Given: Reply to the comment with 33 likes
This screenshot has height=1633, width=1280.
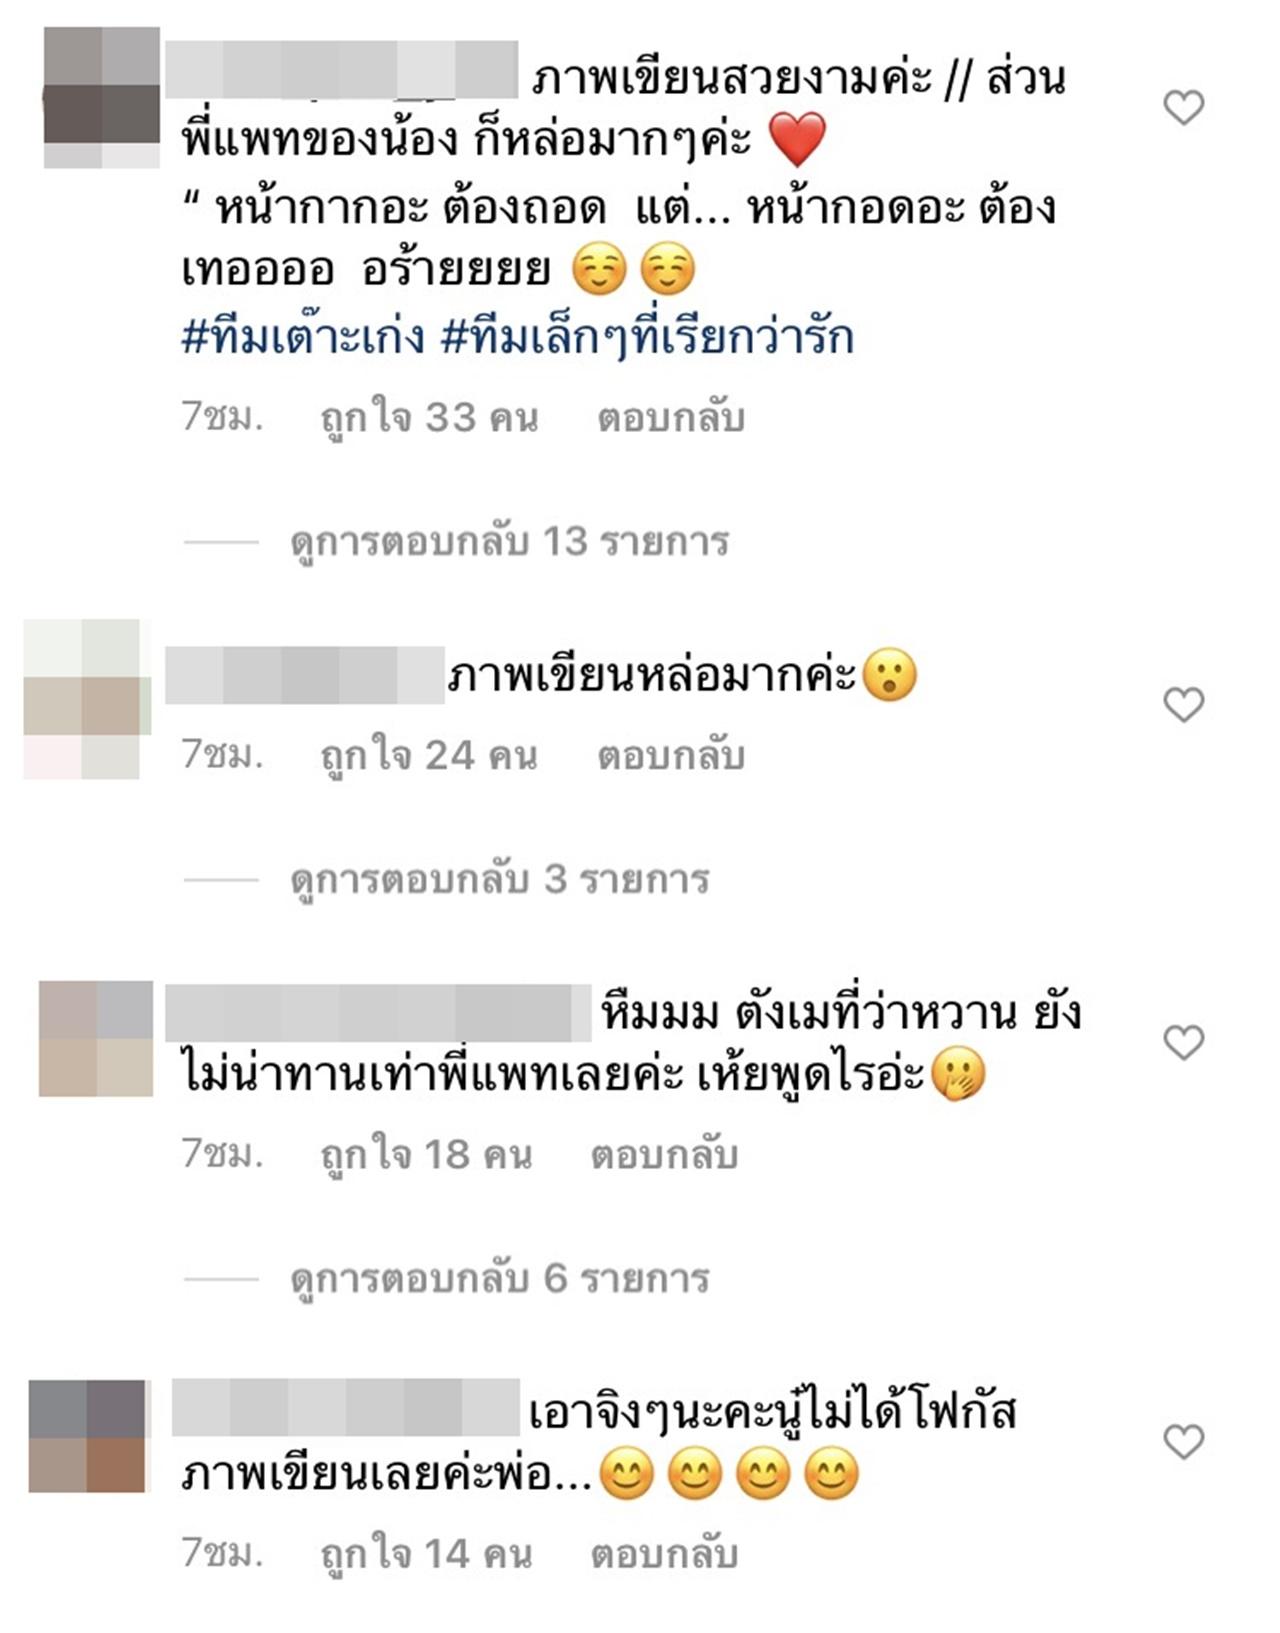Looking at the screenshot, I should pos(671,418).
